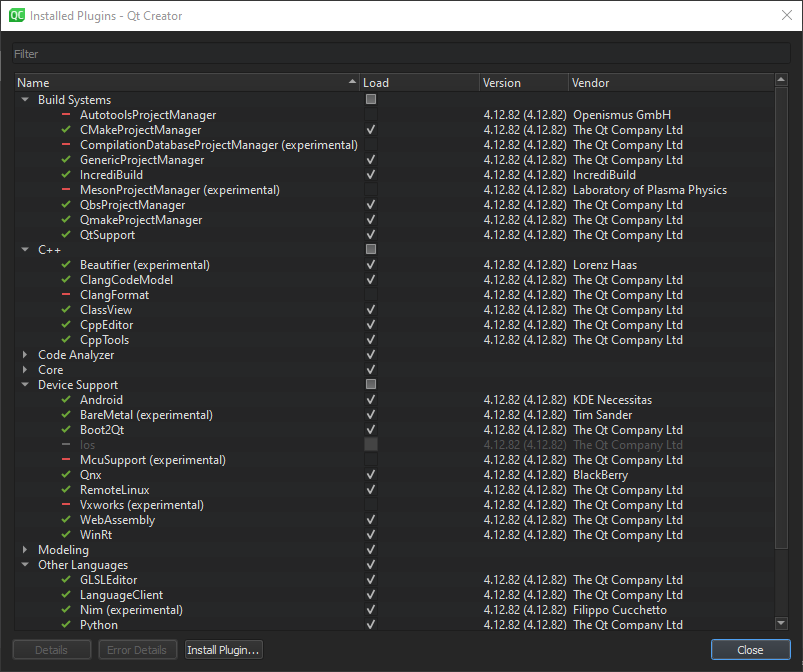Disable Load for the CppTools plugin

[370, 340]
